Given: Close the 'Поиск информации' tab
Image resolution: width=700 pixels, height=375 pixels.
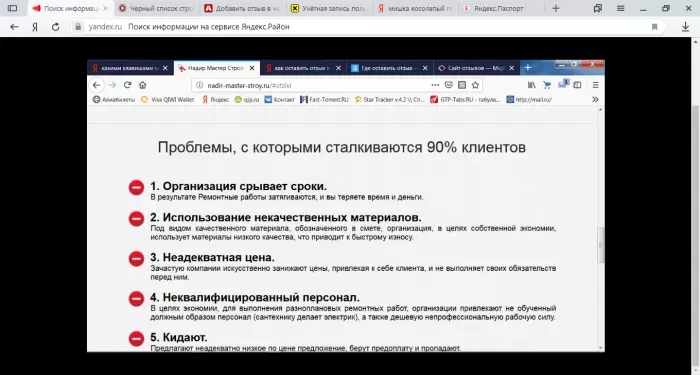Looking at the screenshot, I should click(x=106, y=8).
